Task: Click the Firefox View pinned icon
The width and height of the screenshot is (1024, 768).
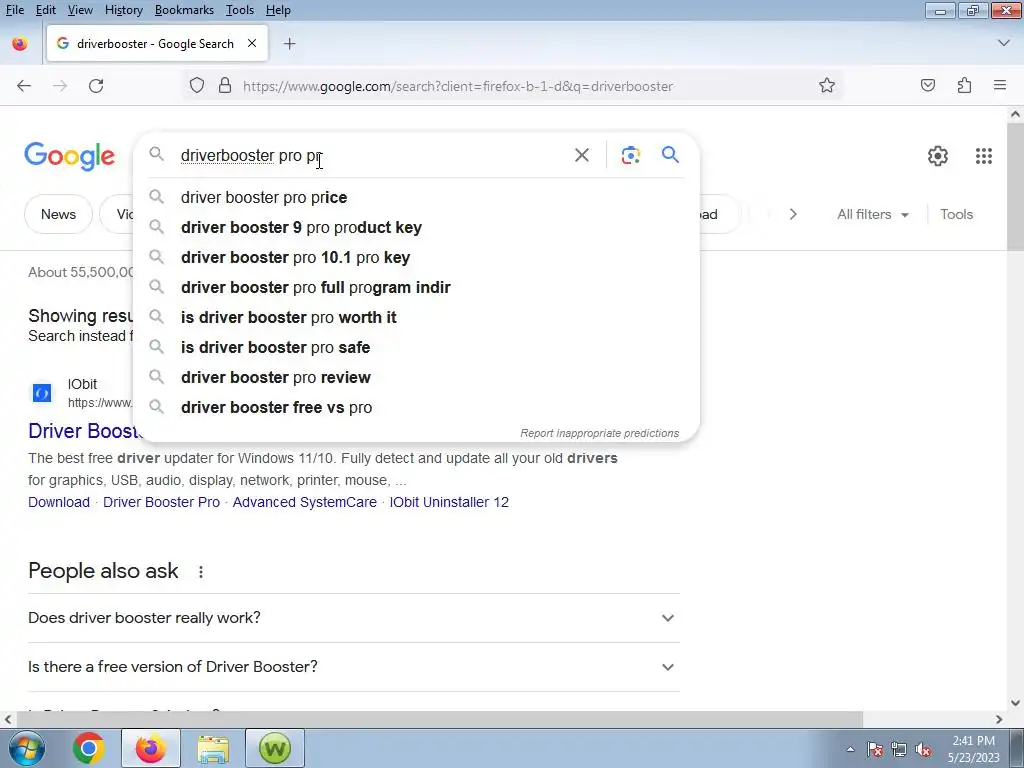Action: (20, 44)
